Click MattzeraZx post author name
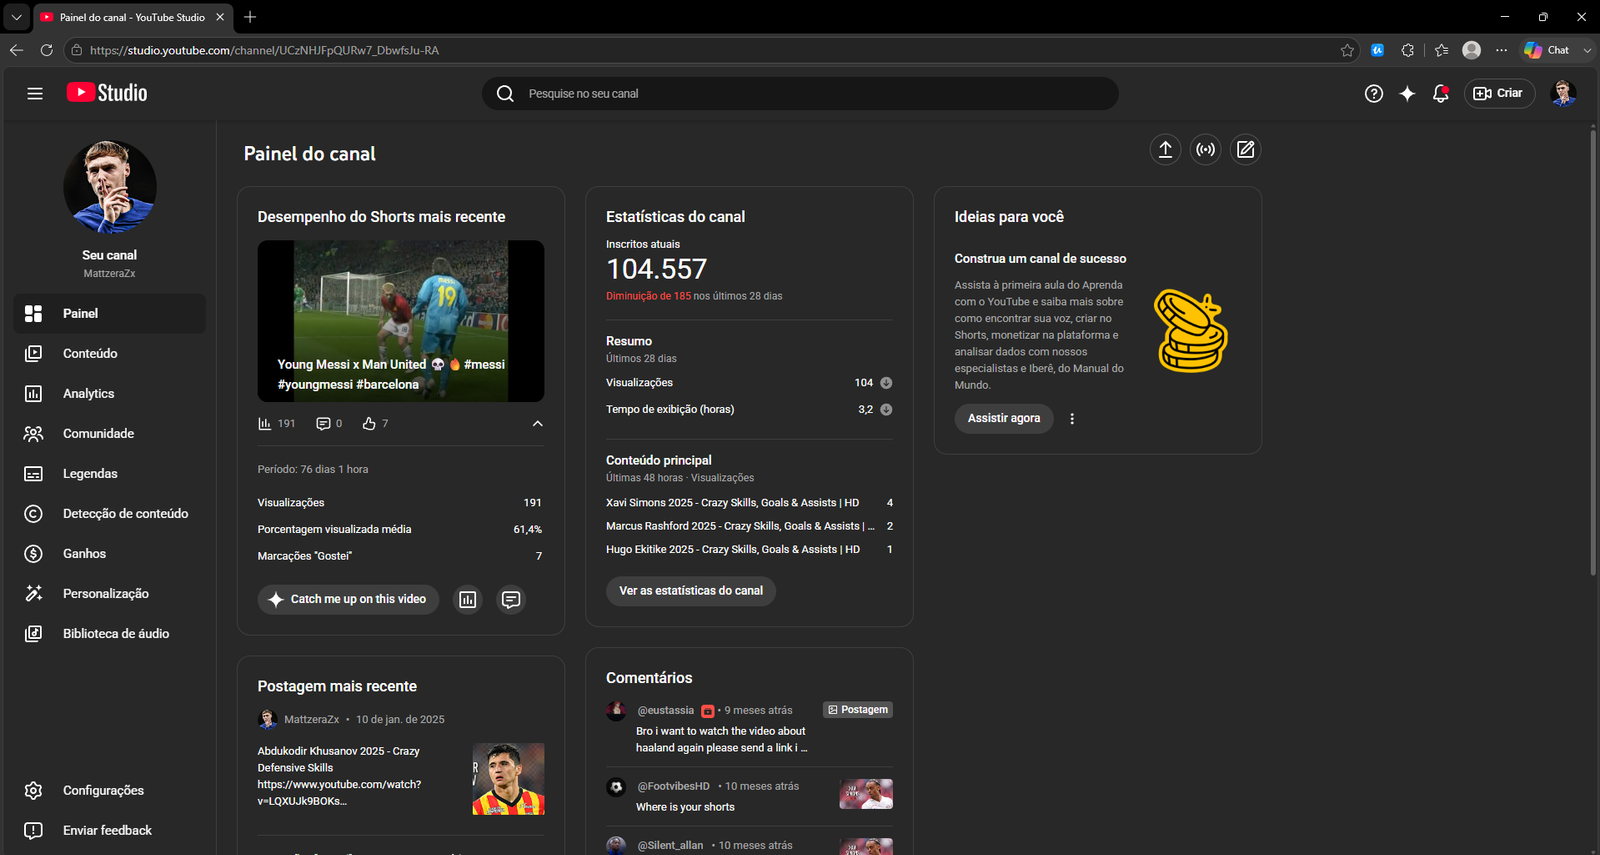 pos(311,719)
